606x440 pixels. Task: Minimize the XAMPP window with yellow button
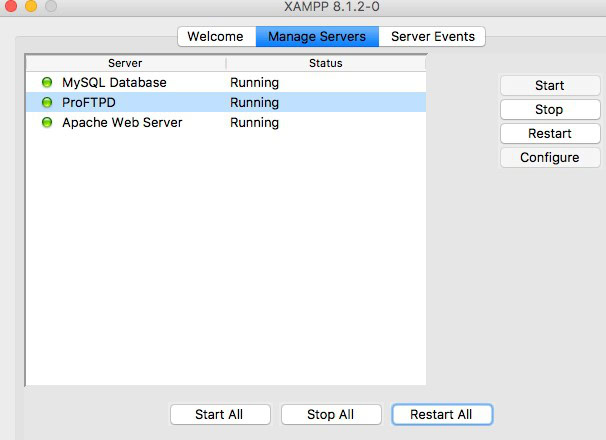pyautogui.click(x=31, y=5)
